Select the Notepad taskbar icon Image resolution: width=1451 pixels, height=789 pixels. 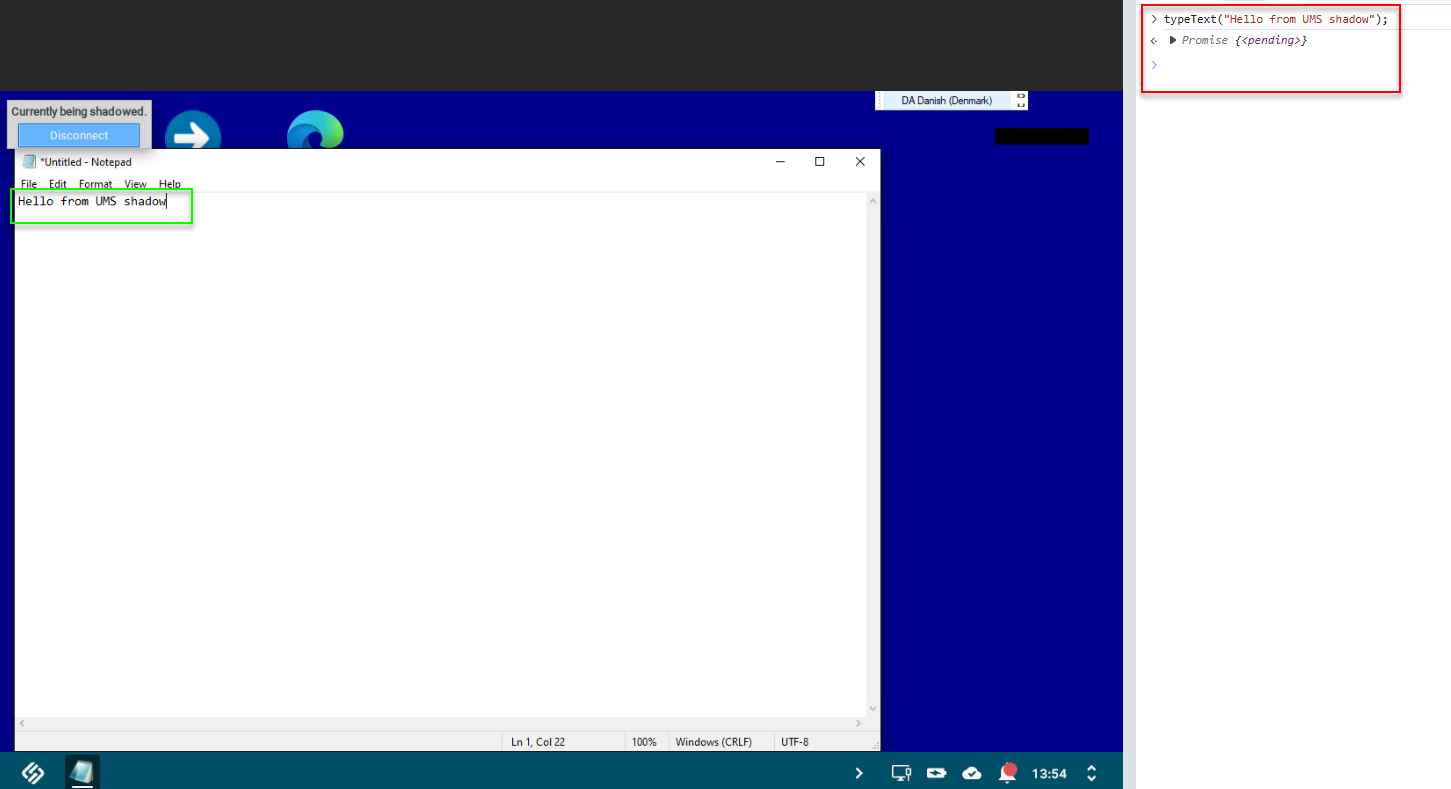82,772
